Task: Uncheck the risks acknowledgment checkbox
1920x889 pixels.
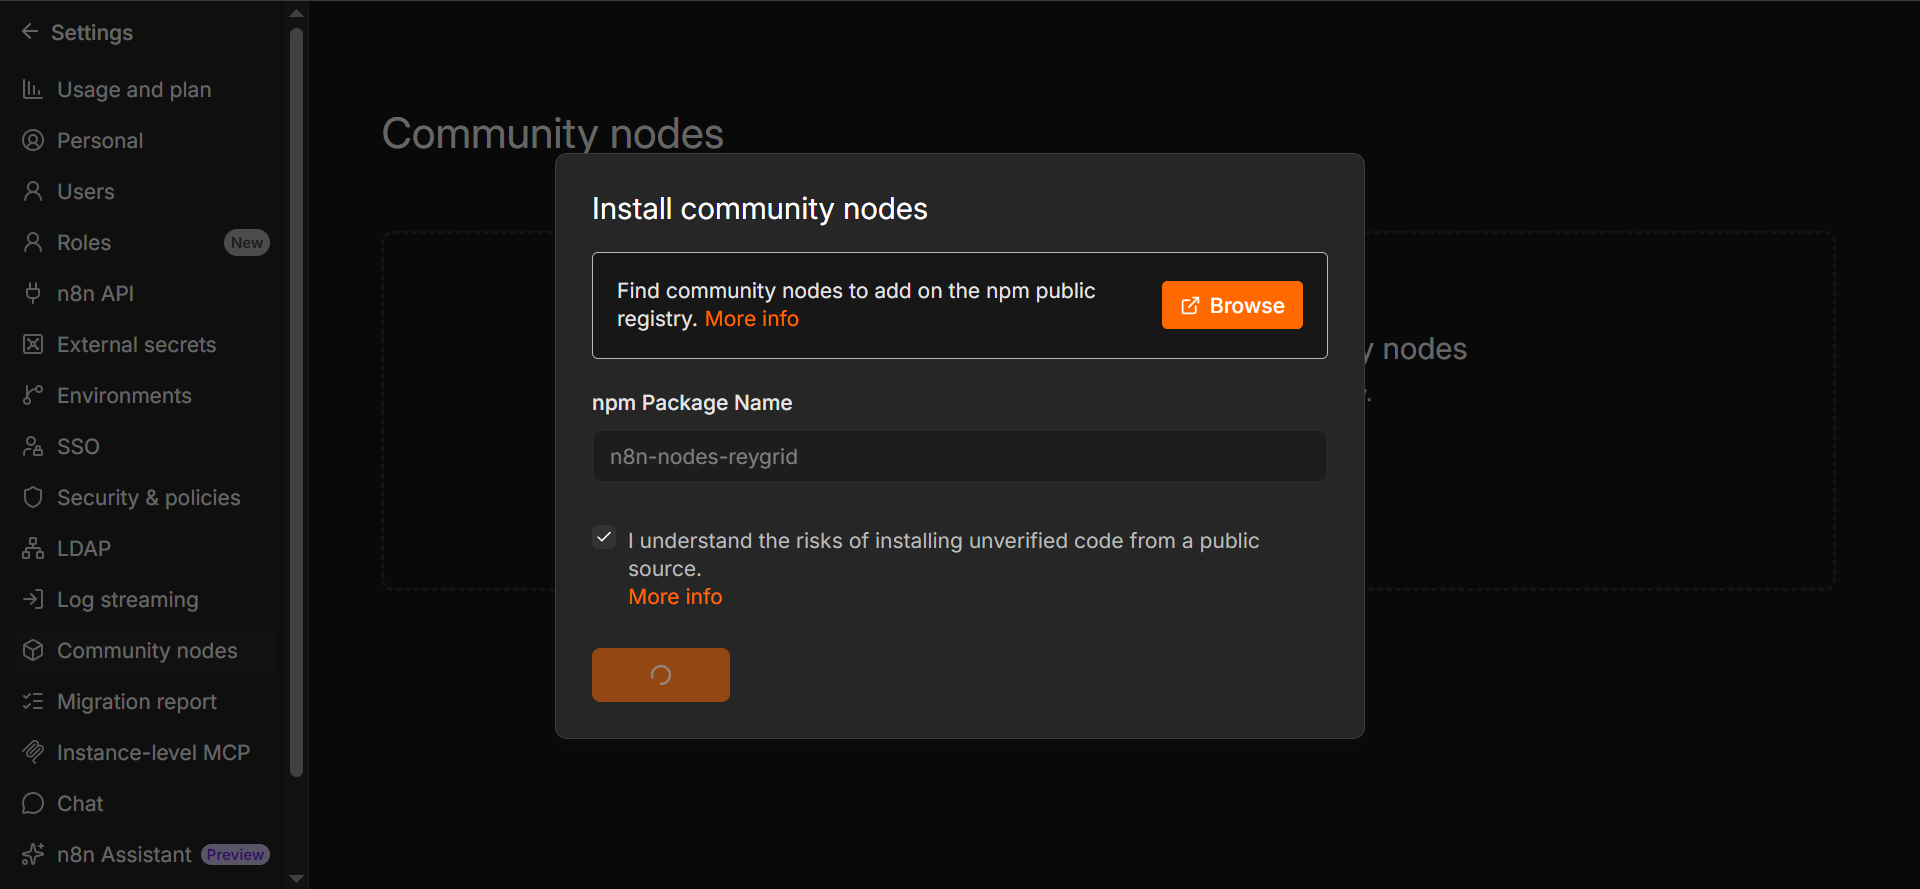Action: point(604,538)
